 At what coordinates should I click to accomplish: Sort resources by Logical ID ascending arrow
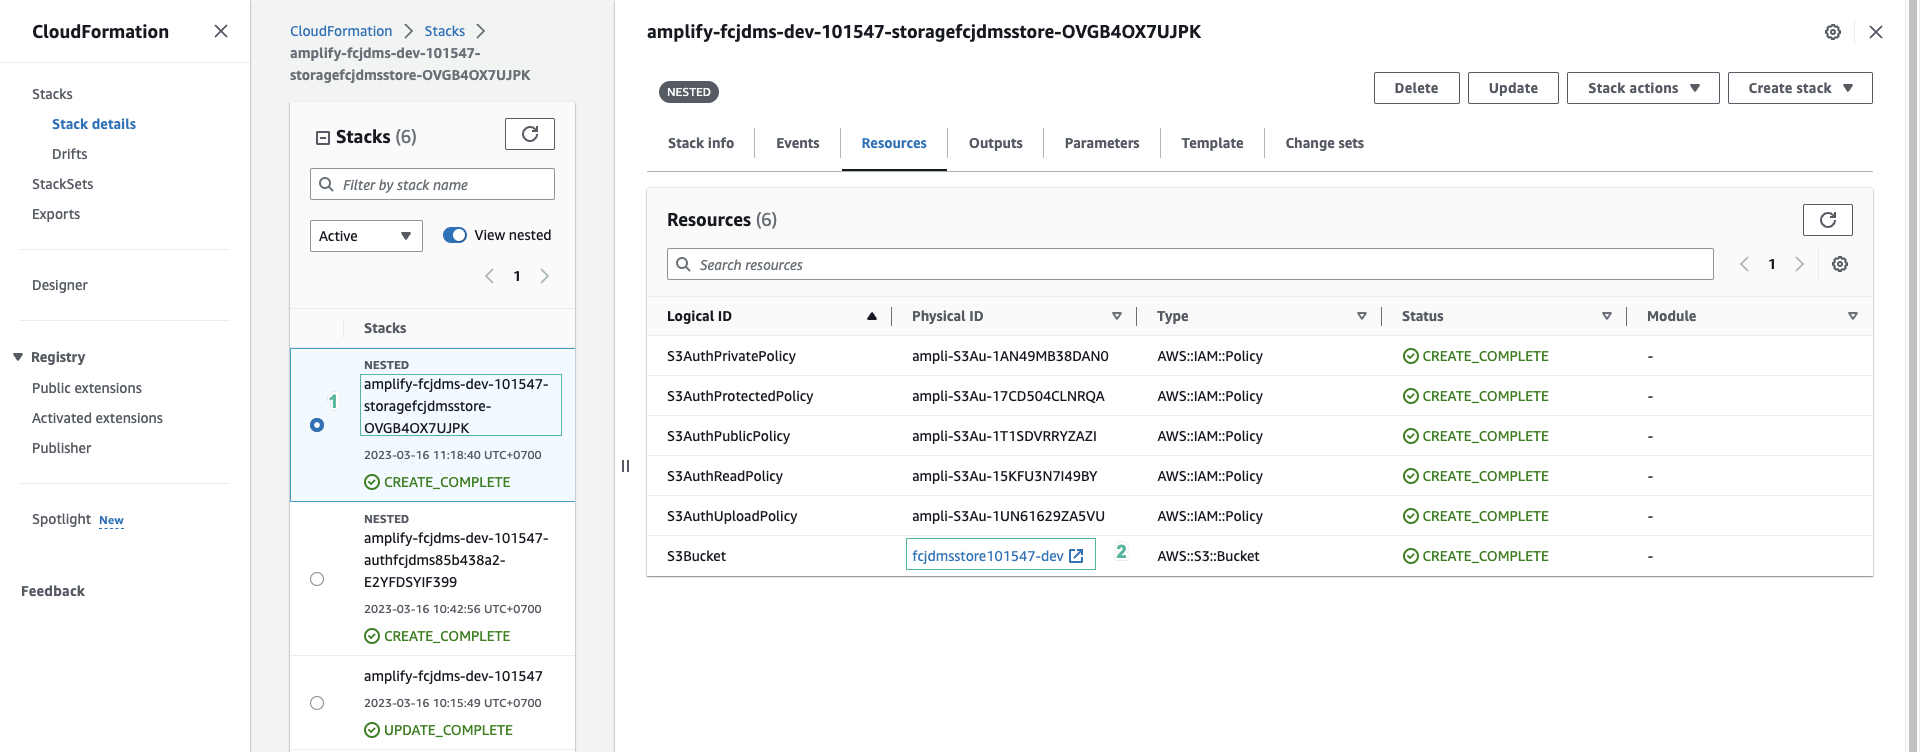[872, 316]
